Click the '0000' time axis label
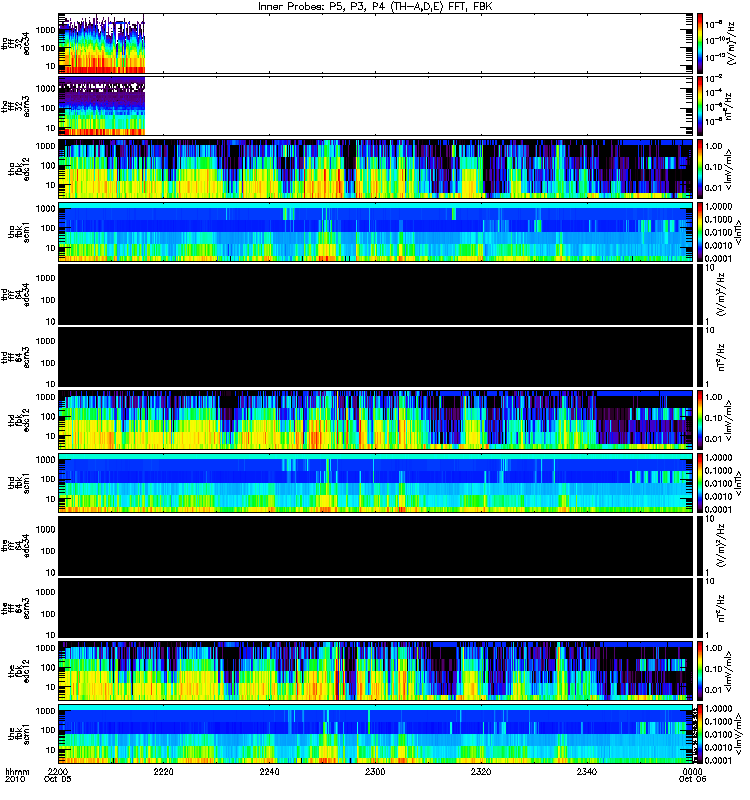This screenshot has height=800, width=750. [x=692, y=771]
